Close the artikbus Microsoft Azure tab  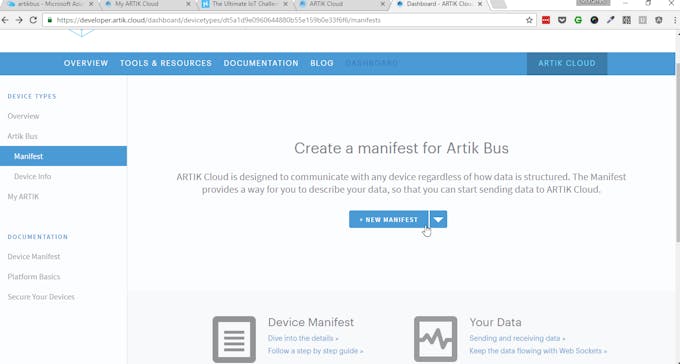point(91,4)
